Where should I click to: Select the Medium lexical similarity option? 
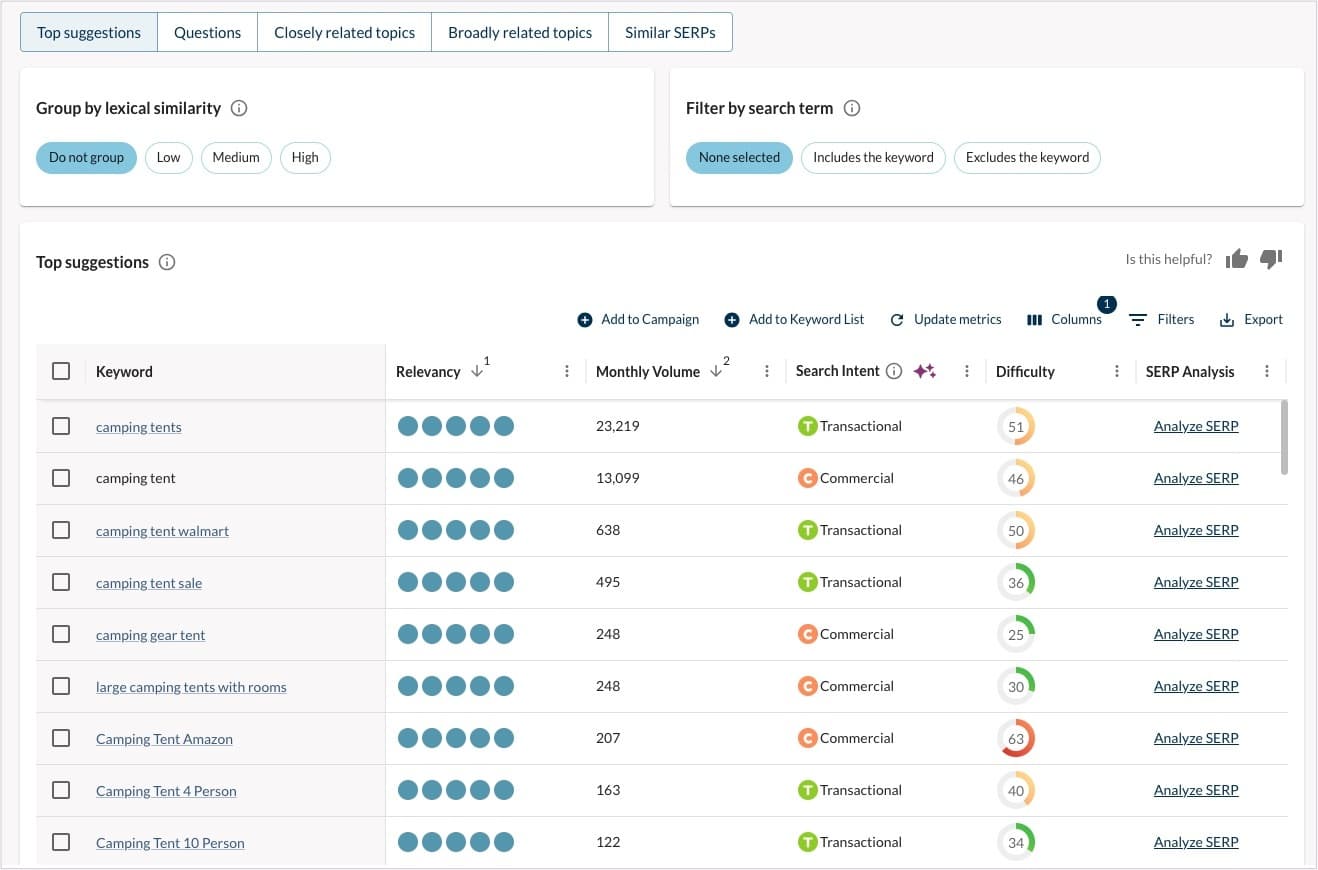pos(236,157)
